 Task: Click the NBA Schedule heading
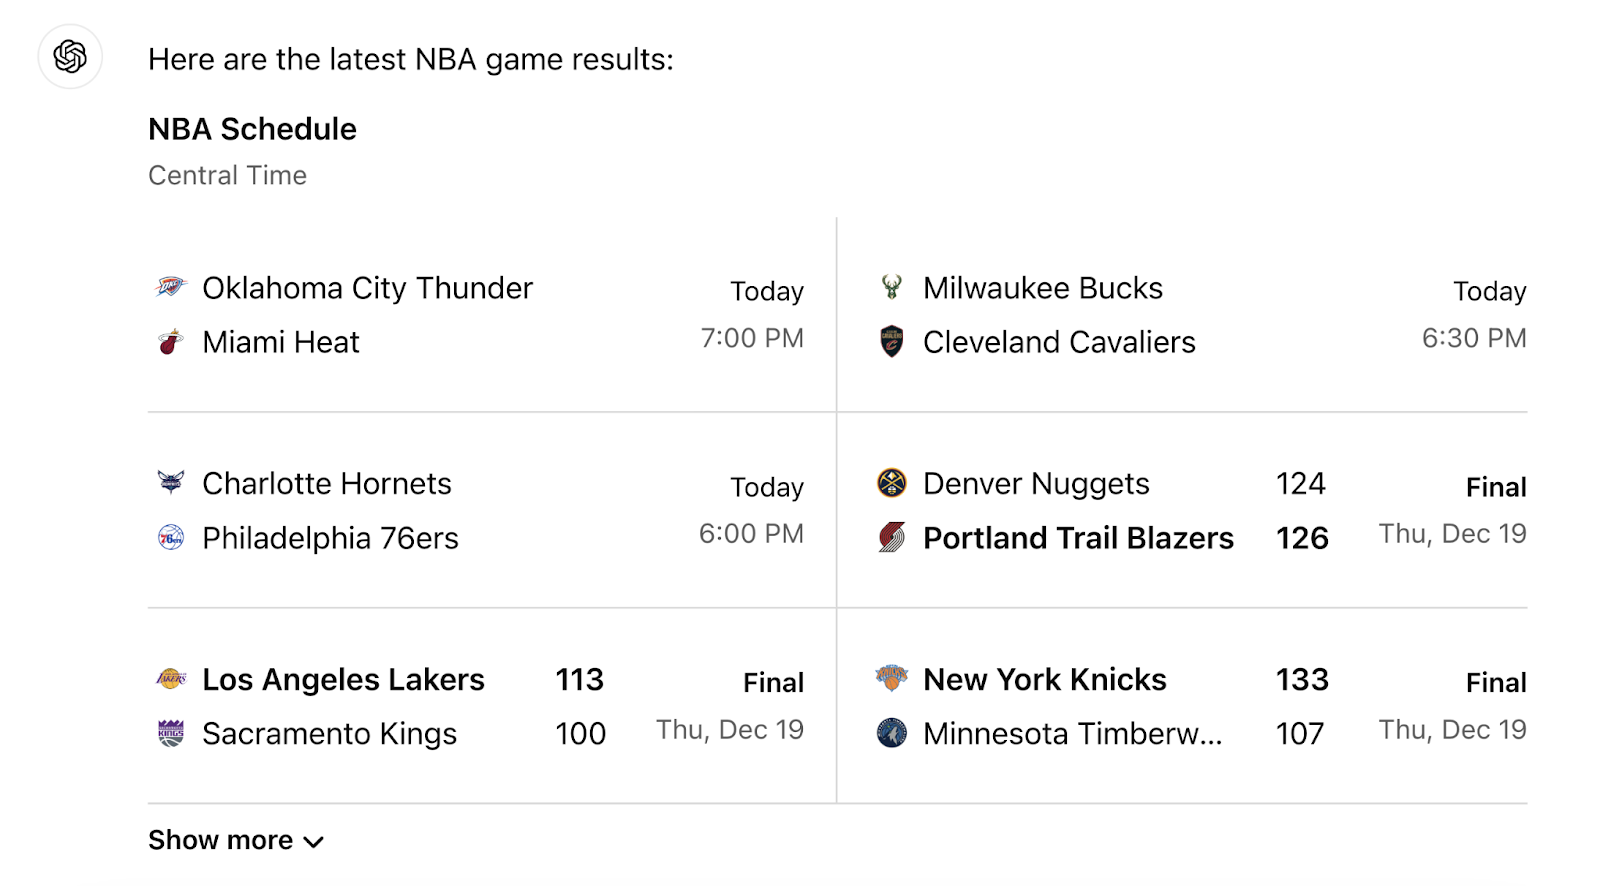252,129
